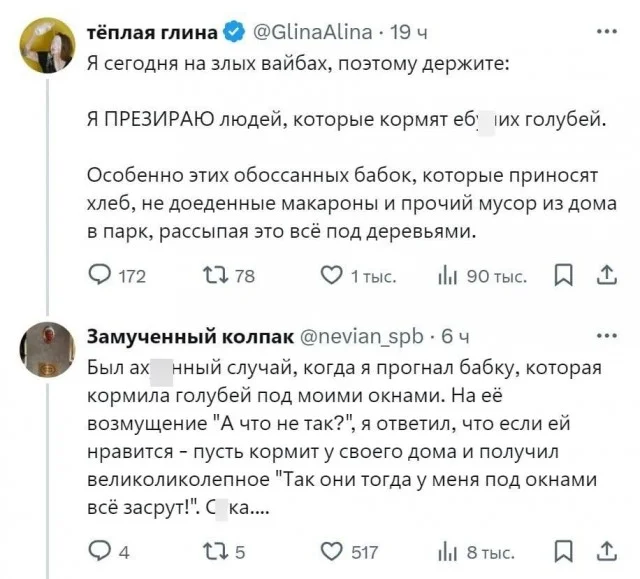Screen dimensions: 640x579
Task: Share the Замученный колпак reply
Action: 606,551
